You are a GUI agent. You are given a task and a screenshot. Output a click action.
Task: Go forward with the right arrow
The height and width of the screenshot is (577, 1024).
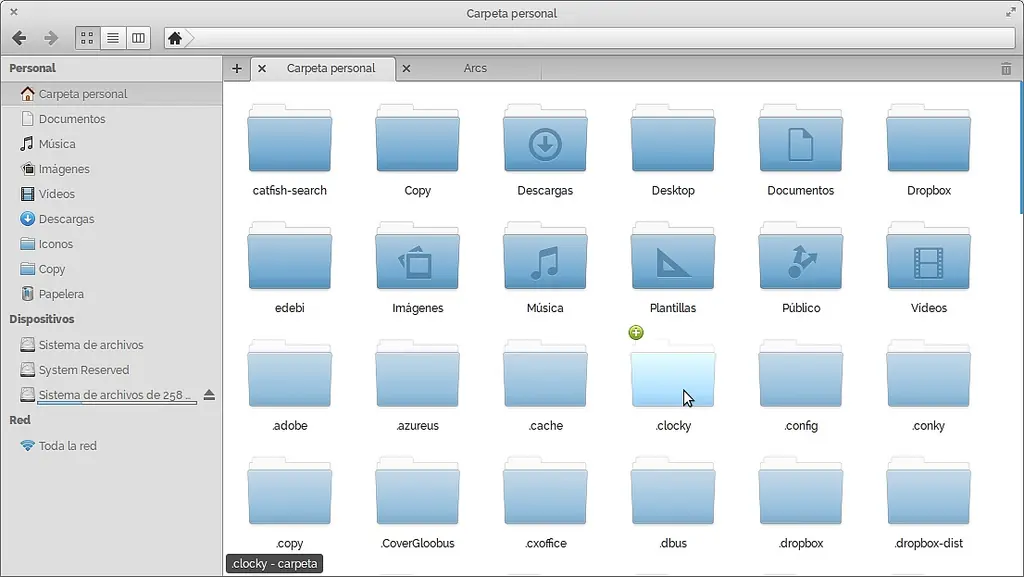pyautogui.click(x=51, y=39)
